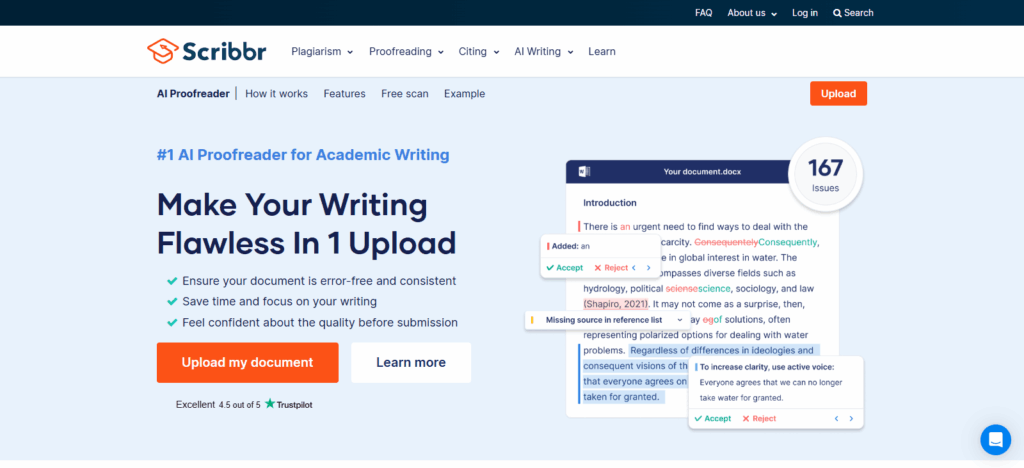Select the Free scan tab
The image size is (1024, 468).
point(404,94)
